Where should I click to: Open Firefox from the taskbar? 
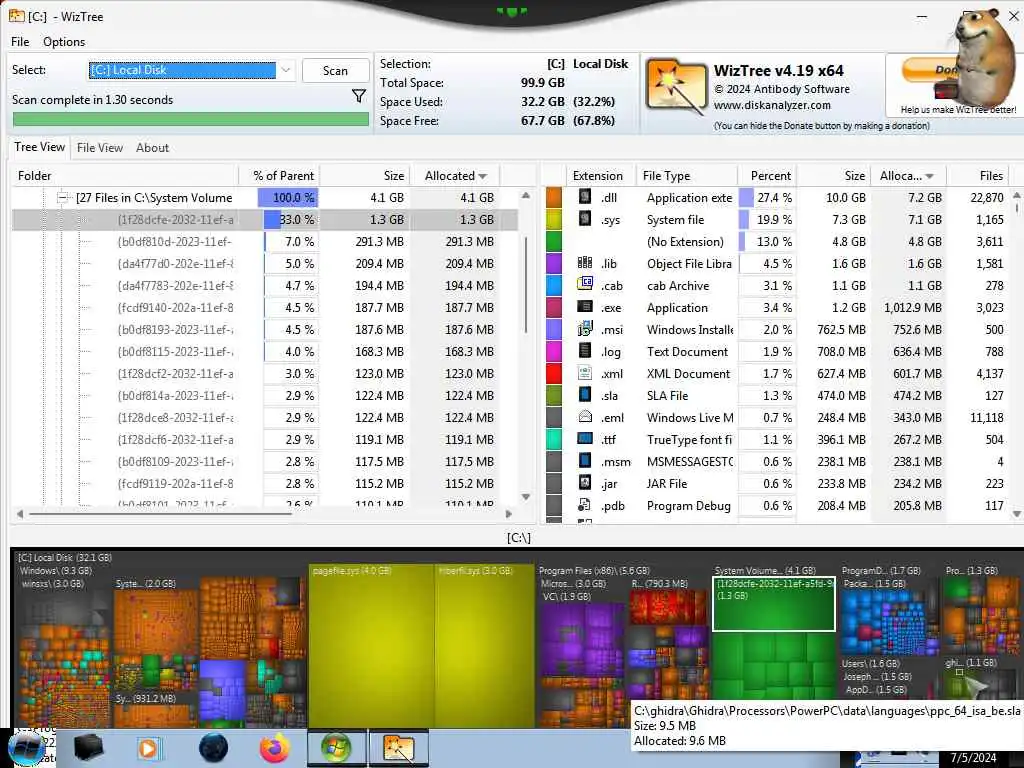coord(275,748)
